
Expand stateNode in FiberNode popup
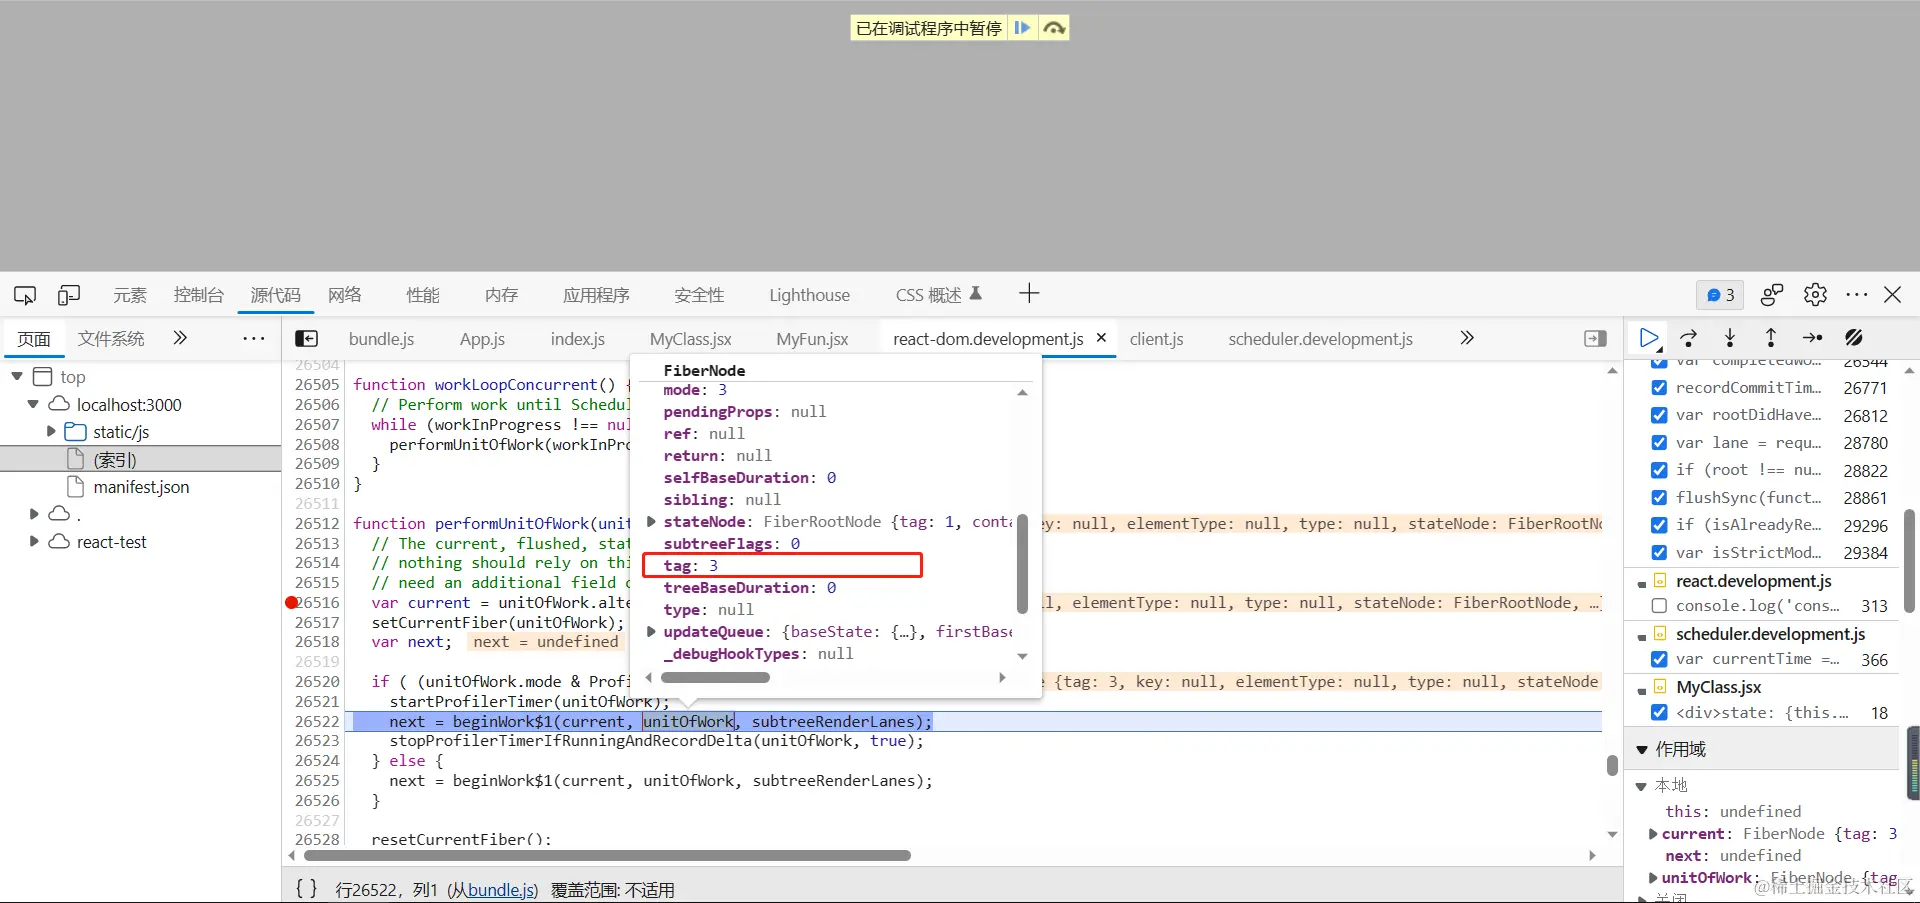(651, 522)
